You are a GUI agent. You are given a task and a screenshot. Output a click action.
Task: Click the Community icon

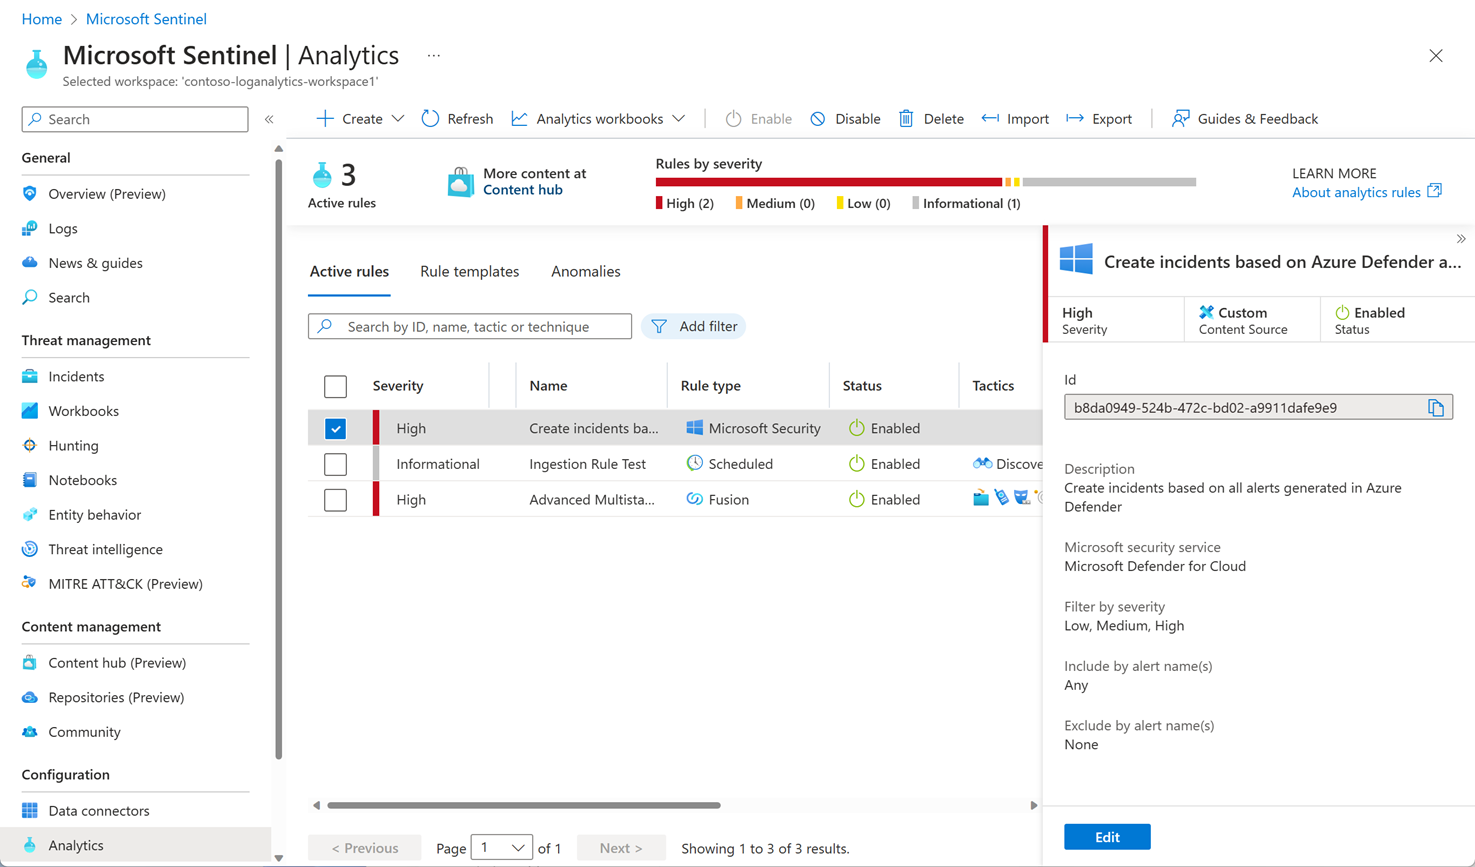(30, 732)
